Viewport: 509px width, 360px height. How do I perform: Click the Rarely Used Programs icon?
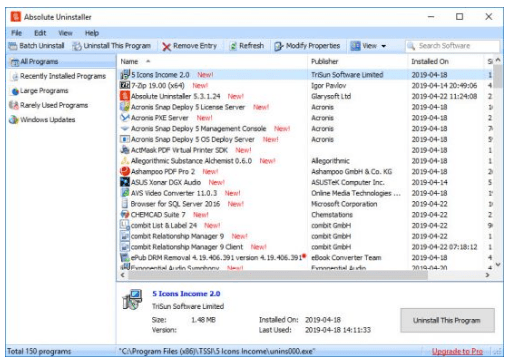(x=14, y=105)
